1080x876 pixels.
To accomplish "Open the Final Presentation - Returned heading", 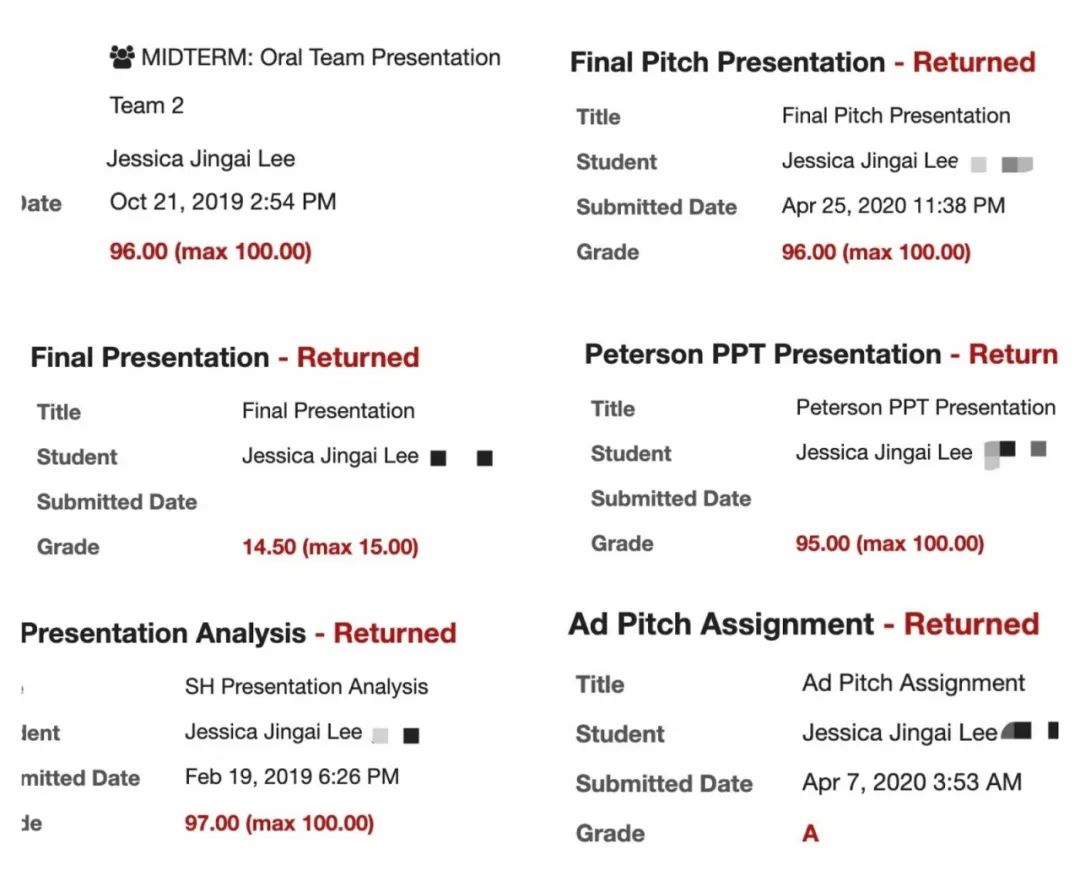I will click(224, 357).
